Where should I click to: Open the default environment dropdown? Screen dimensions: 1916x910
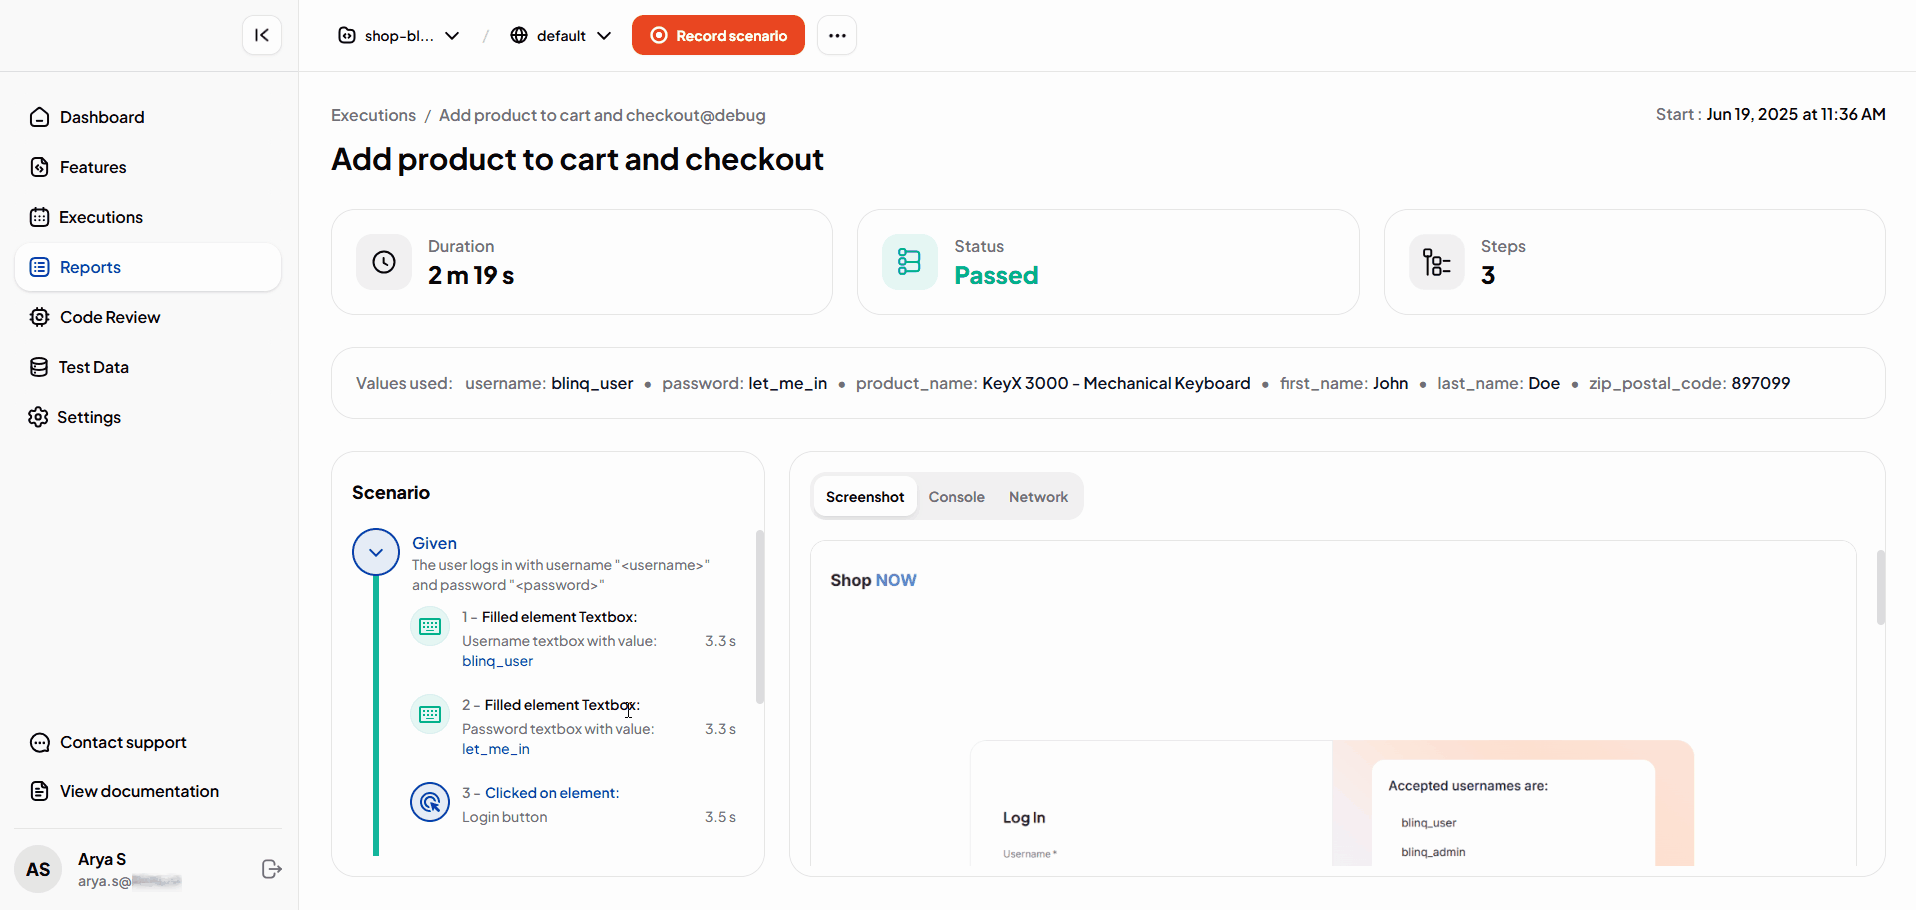(x=561, y=36)
